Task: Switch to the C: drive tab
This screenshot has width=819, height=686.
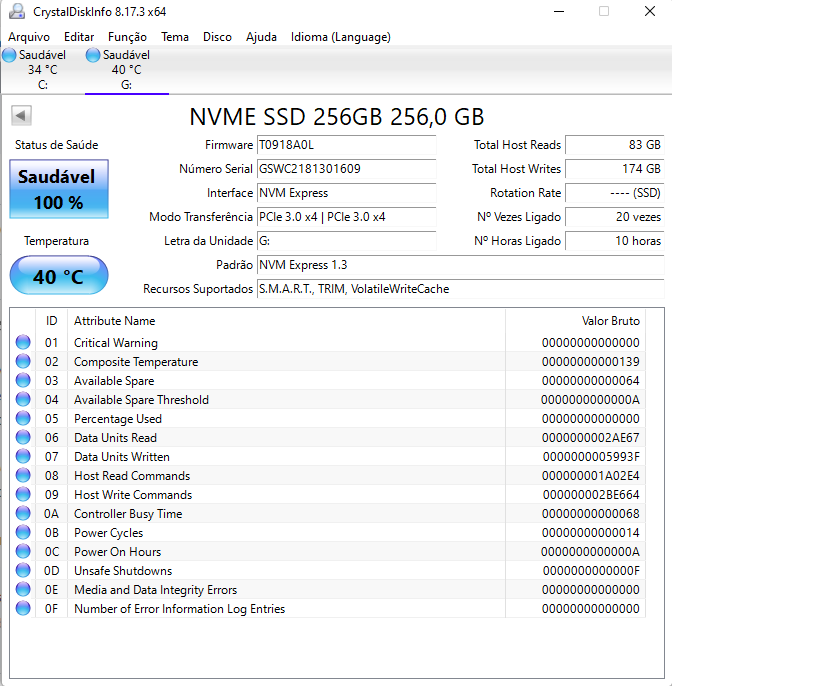Action: (x=43, y=70)
